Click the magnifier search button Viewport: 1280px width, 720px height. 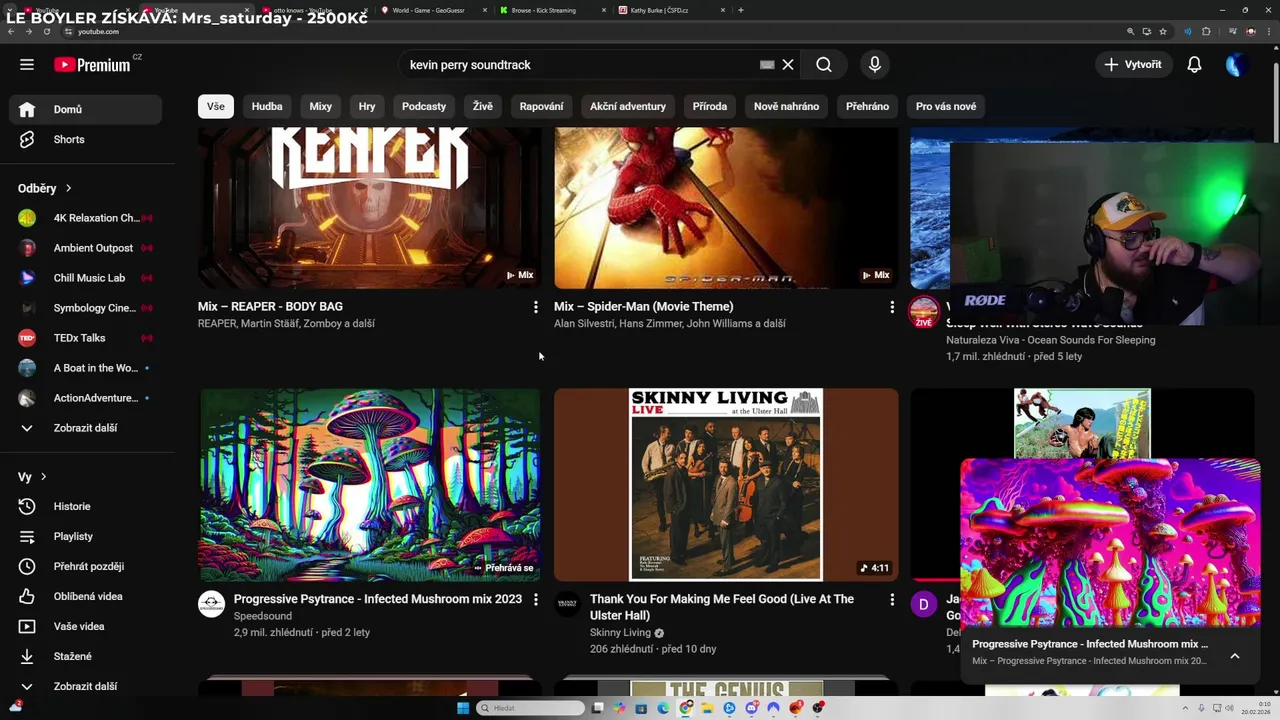[823, 64]
